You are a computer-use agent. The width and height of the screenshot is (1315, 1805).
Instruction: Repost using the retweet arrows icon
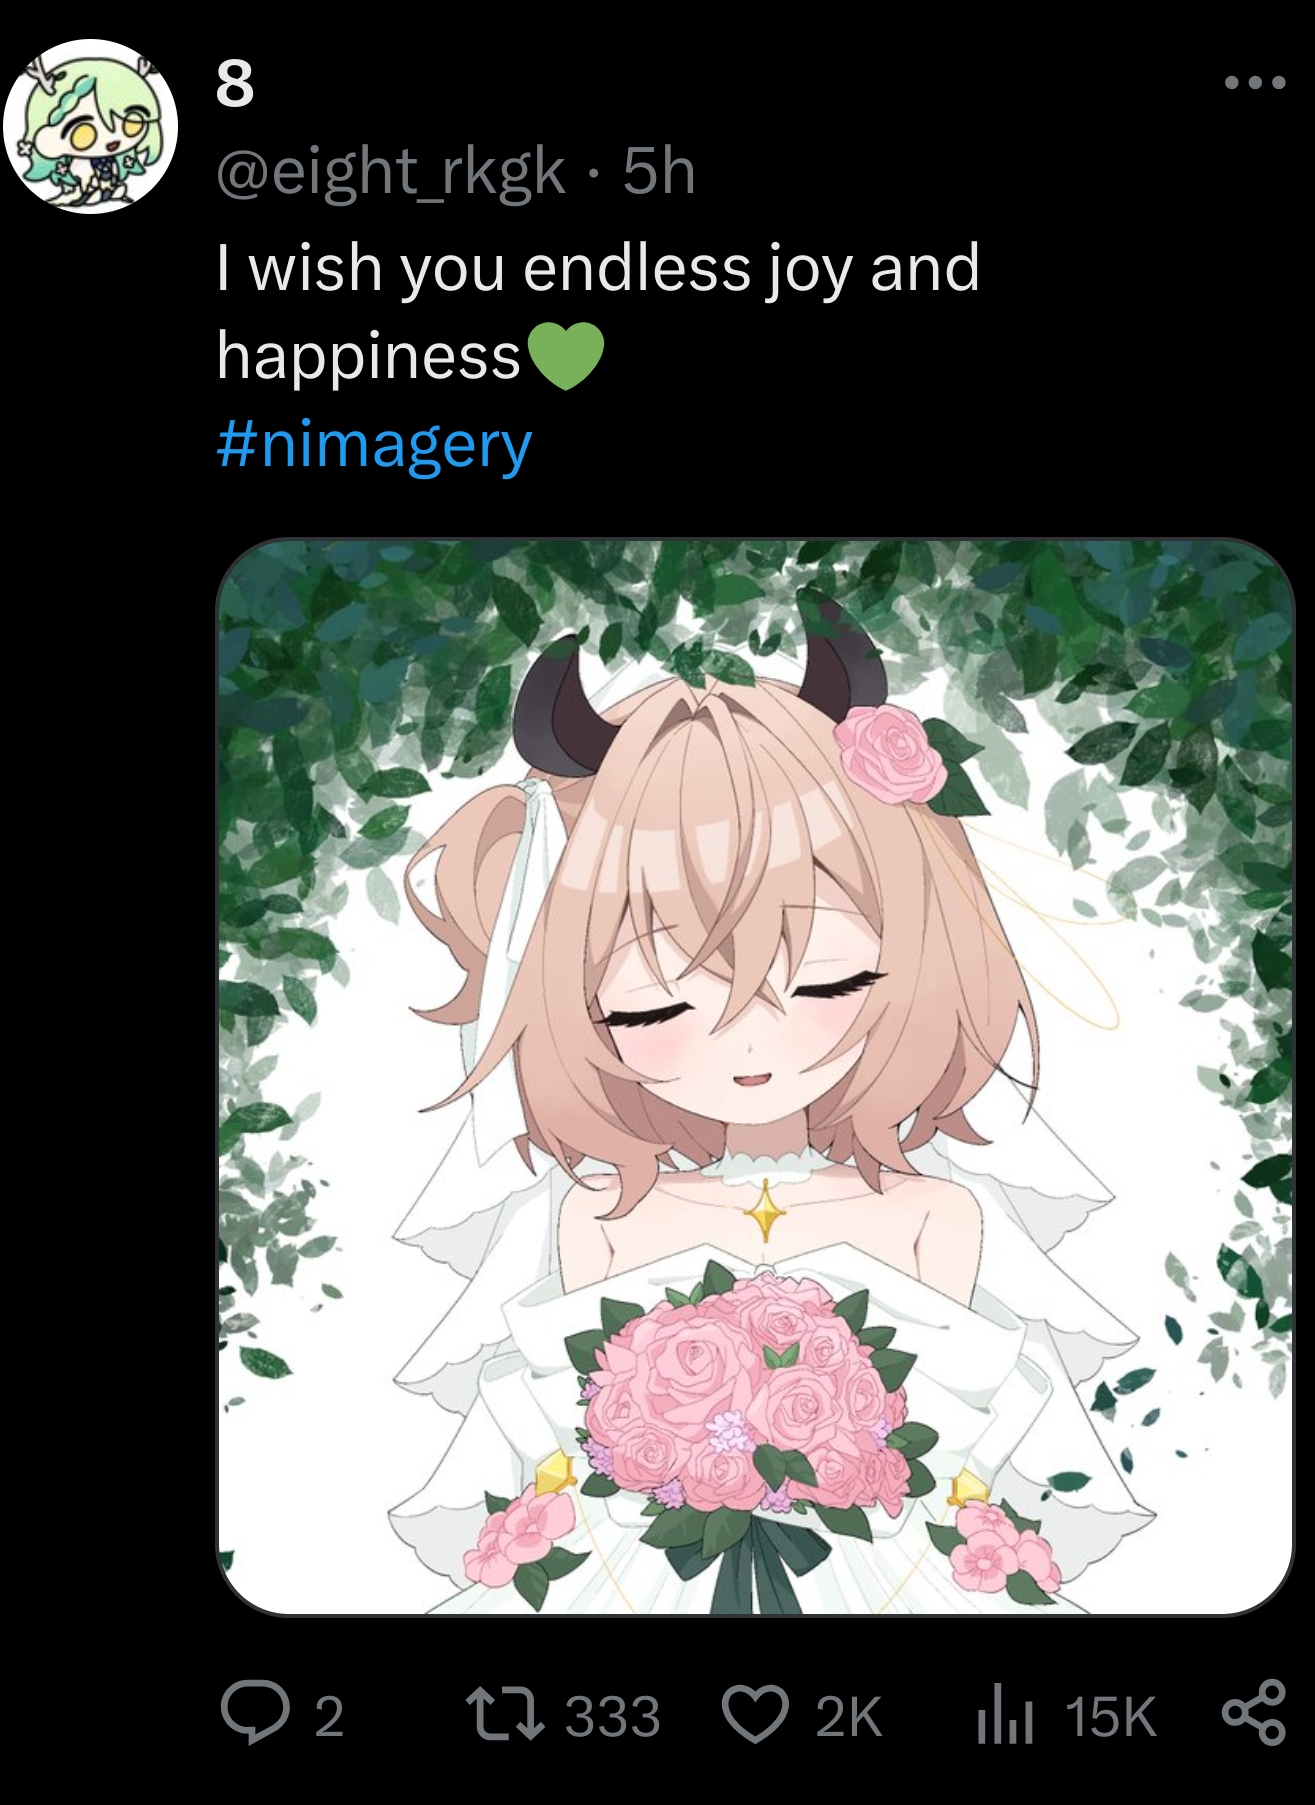click(x=505, y=1714)
